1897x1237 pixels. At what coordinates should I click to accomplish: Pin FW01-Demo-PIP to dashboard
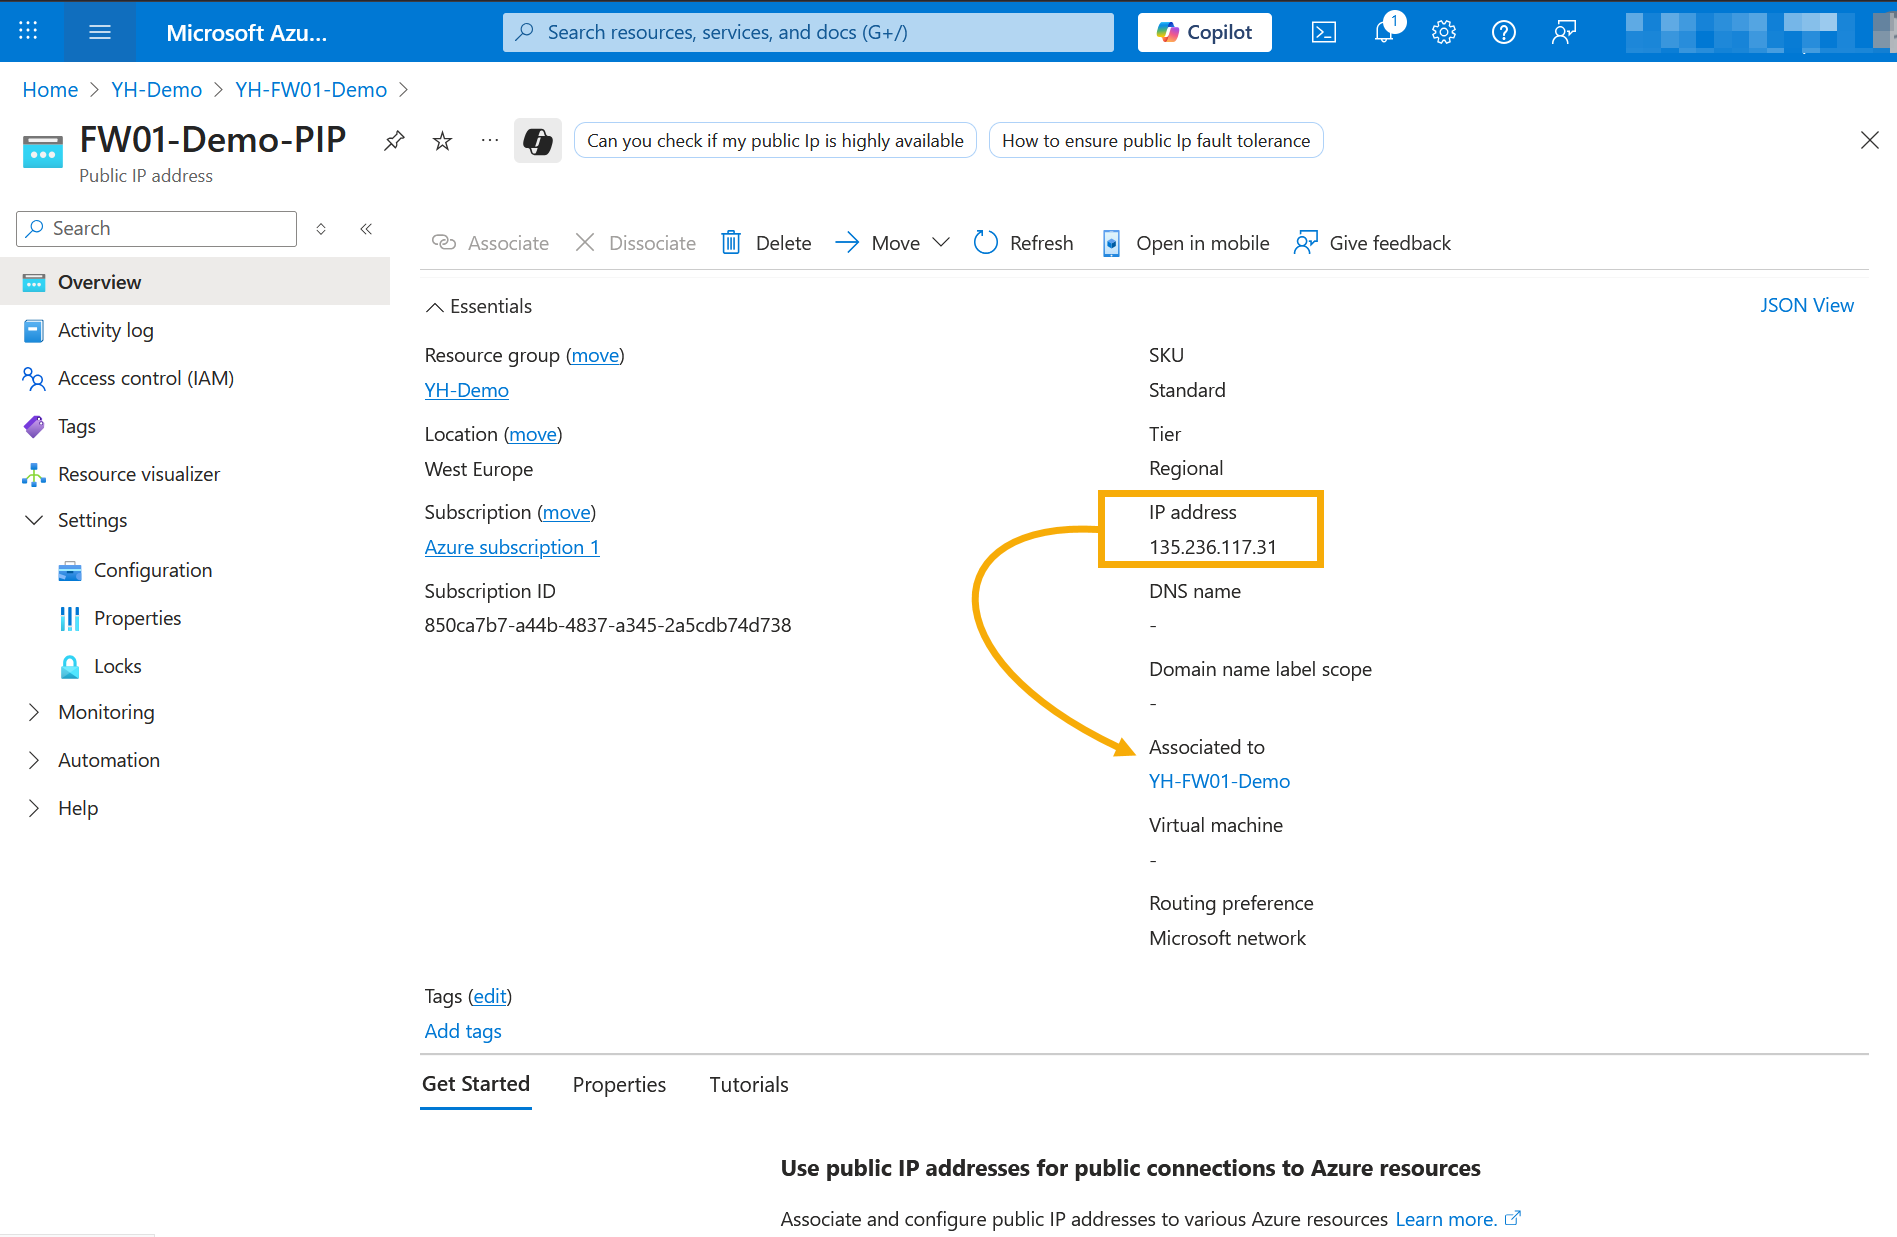[x=395, y=140]
